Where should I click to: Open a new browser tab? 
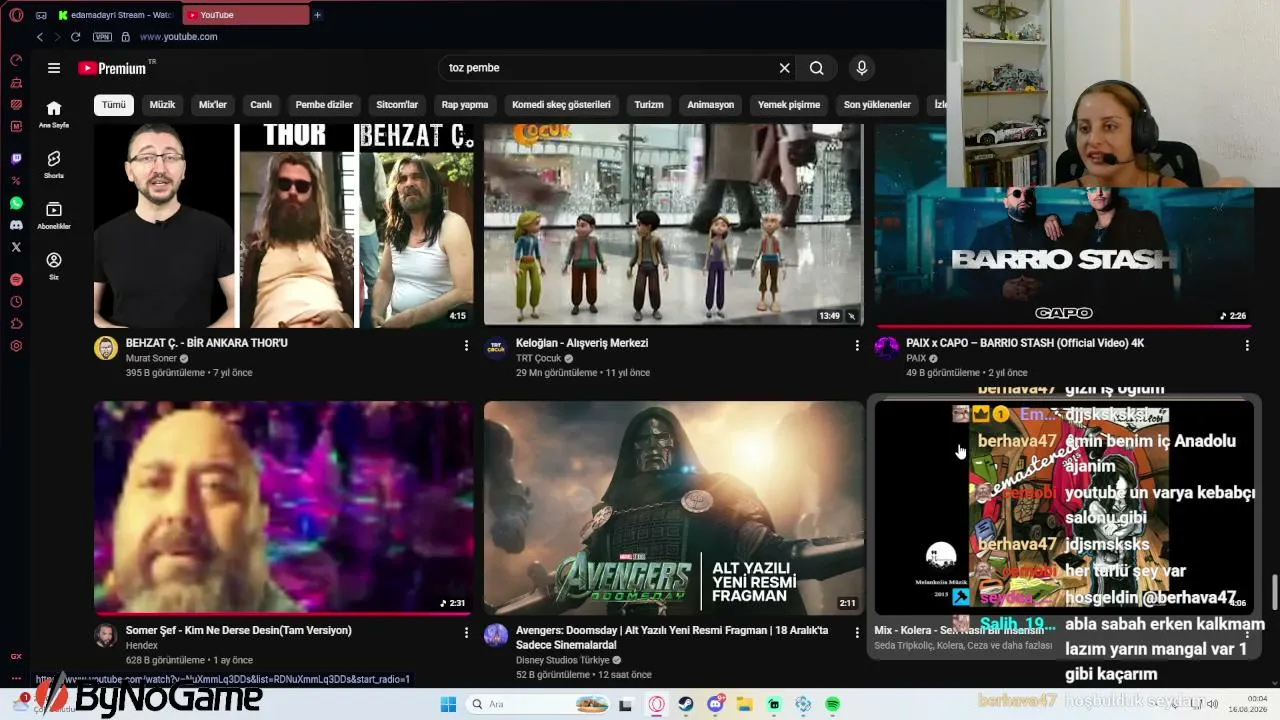tap(317, 15)
